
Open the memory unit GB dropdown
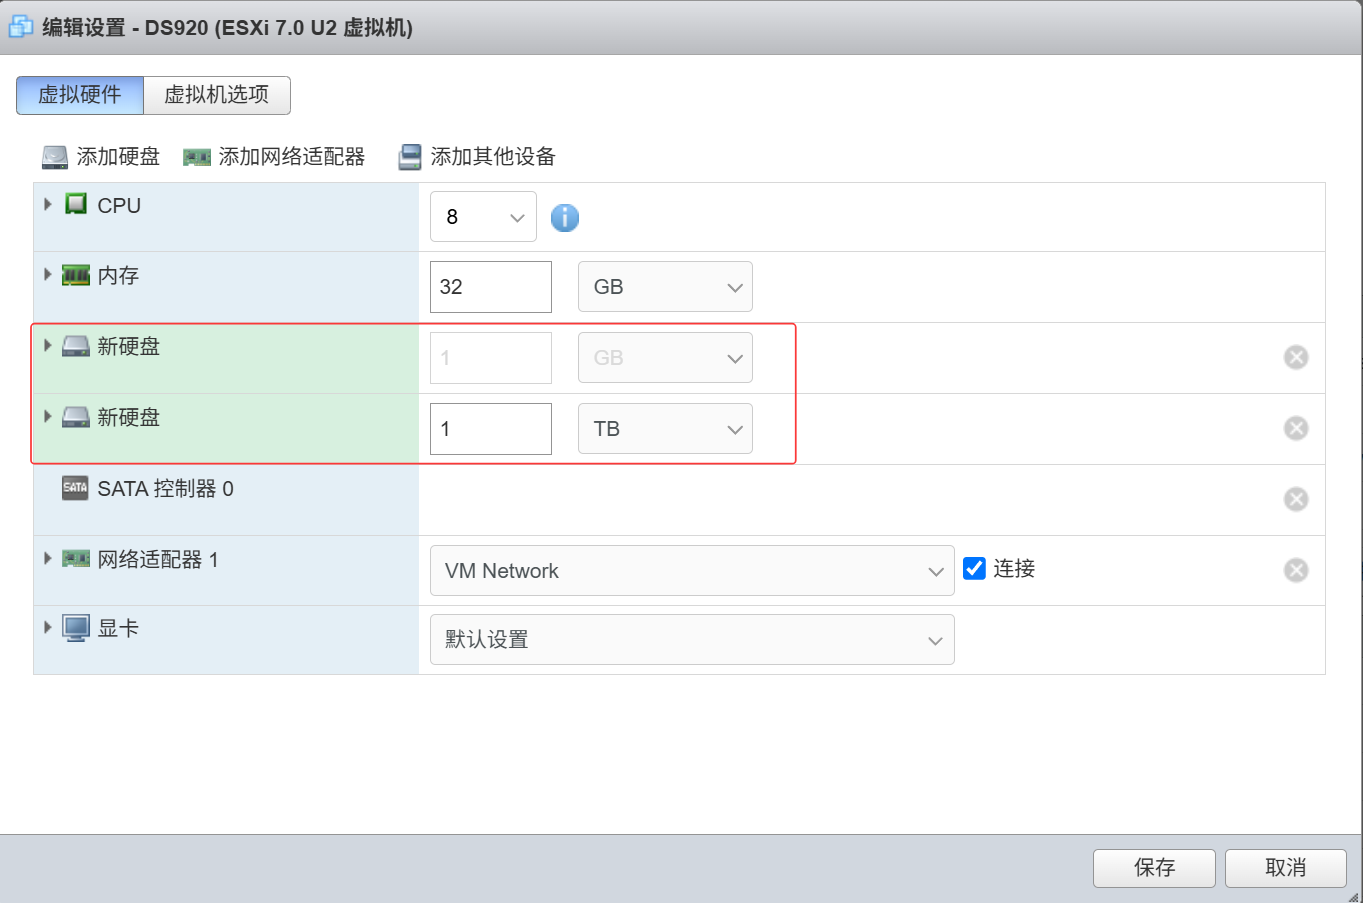click(665, 287)
